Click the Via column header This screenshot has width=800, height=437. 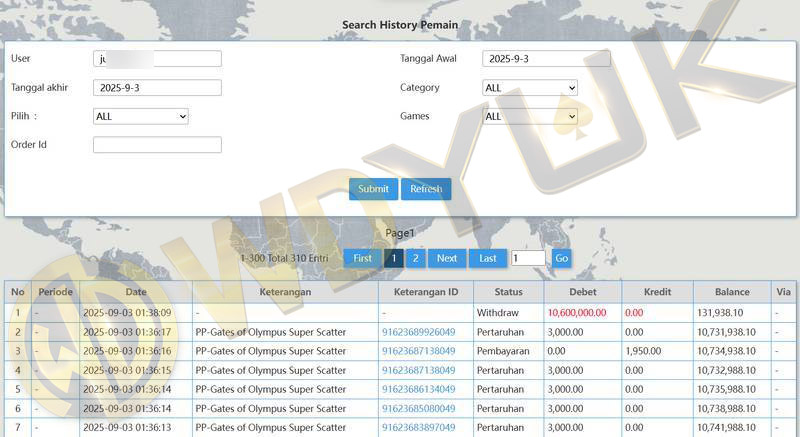(783, 292)
